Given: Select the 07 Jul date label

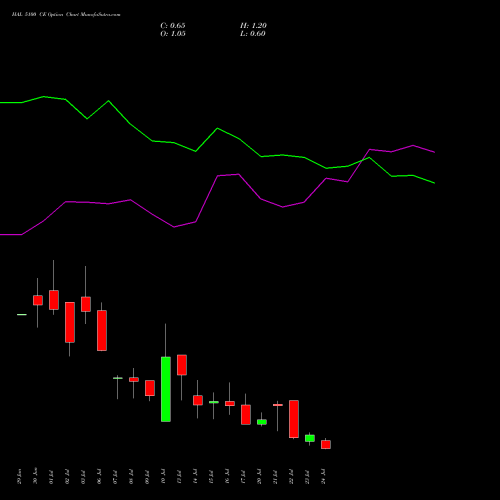Looking at the screenshot, I should click(x=115, y=477).
